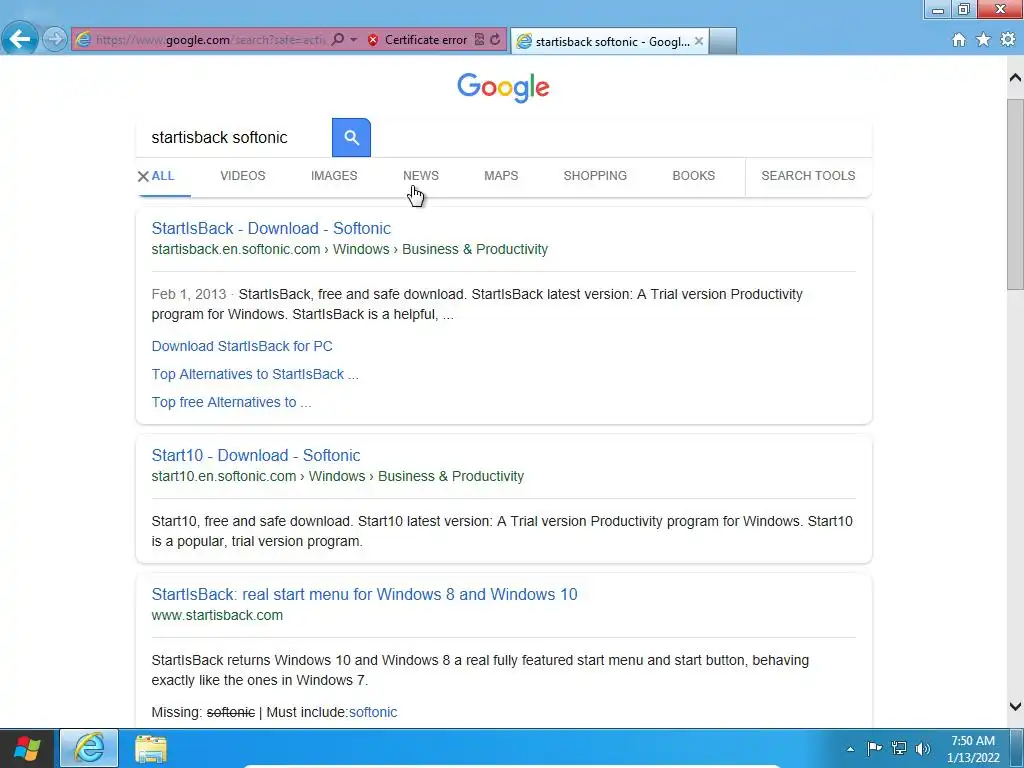Click the vertical scrollbar thumb
1024x768 pixels.
coord(1015,194)
